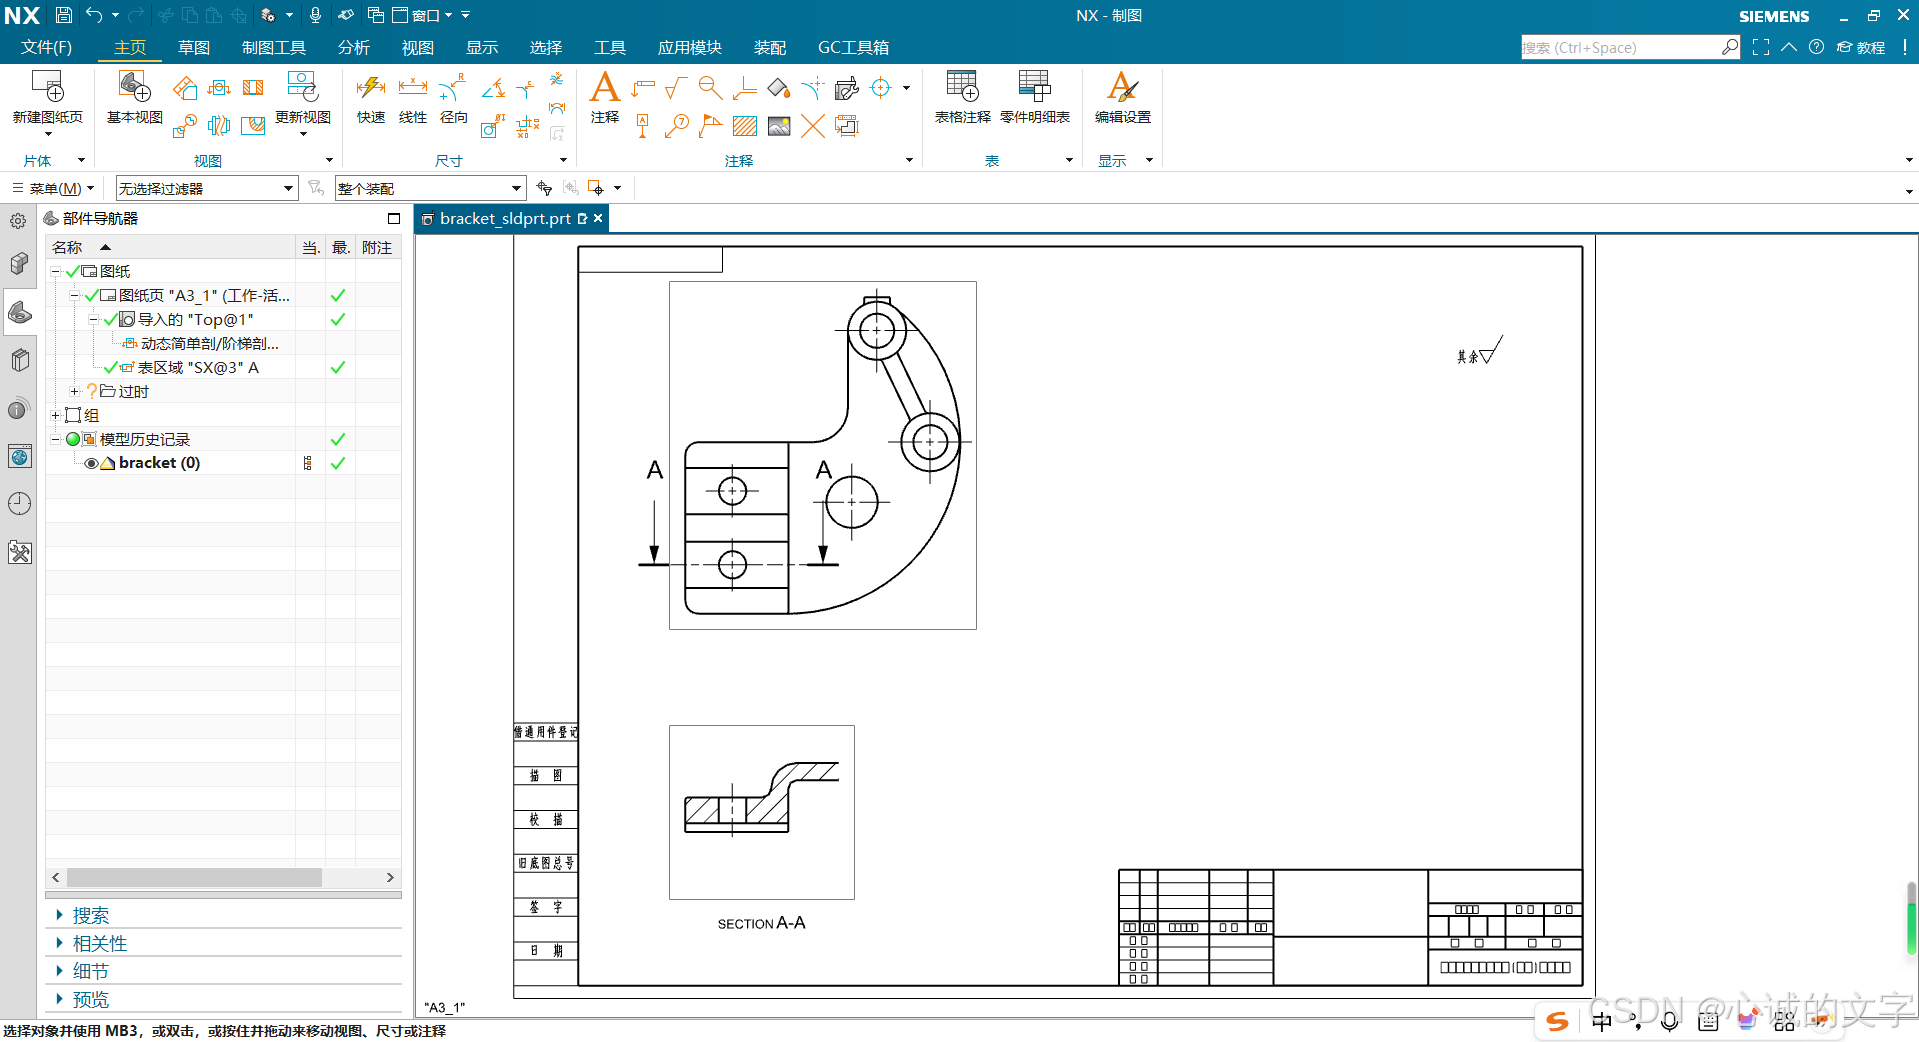This screenshot has width=1919, height=1042.
Task: Select the Rapid dimension (快速) tool
Action: pos(371,87)
